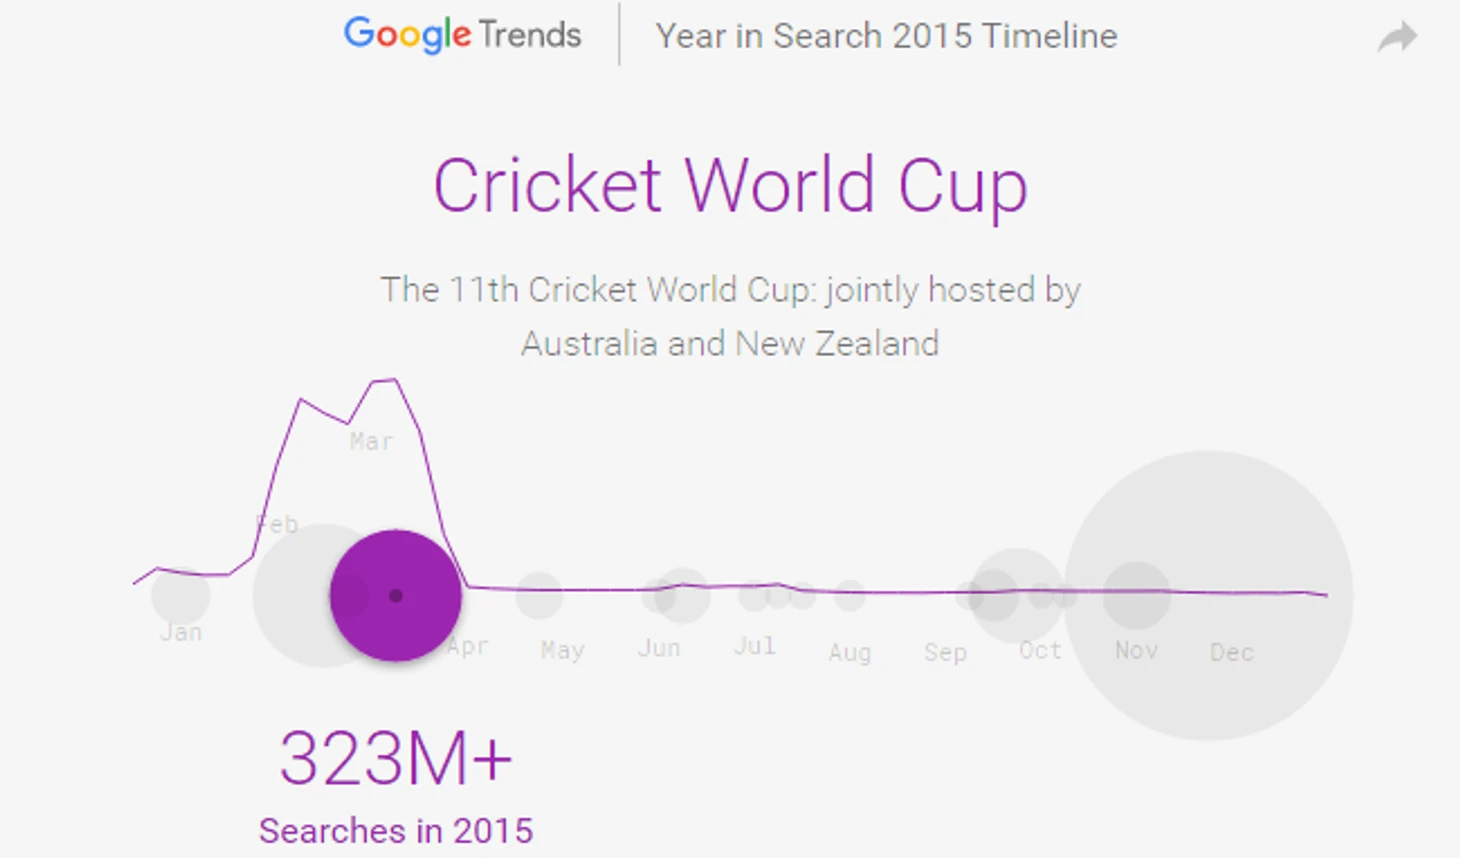Click the Cricket World Cup heading
Image resolution: width=1460 pixels, height=858 pixels.
coord(730,186)
